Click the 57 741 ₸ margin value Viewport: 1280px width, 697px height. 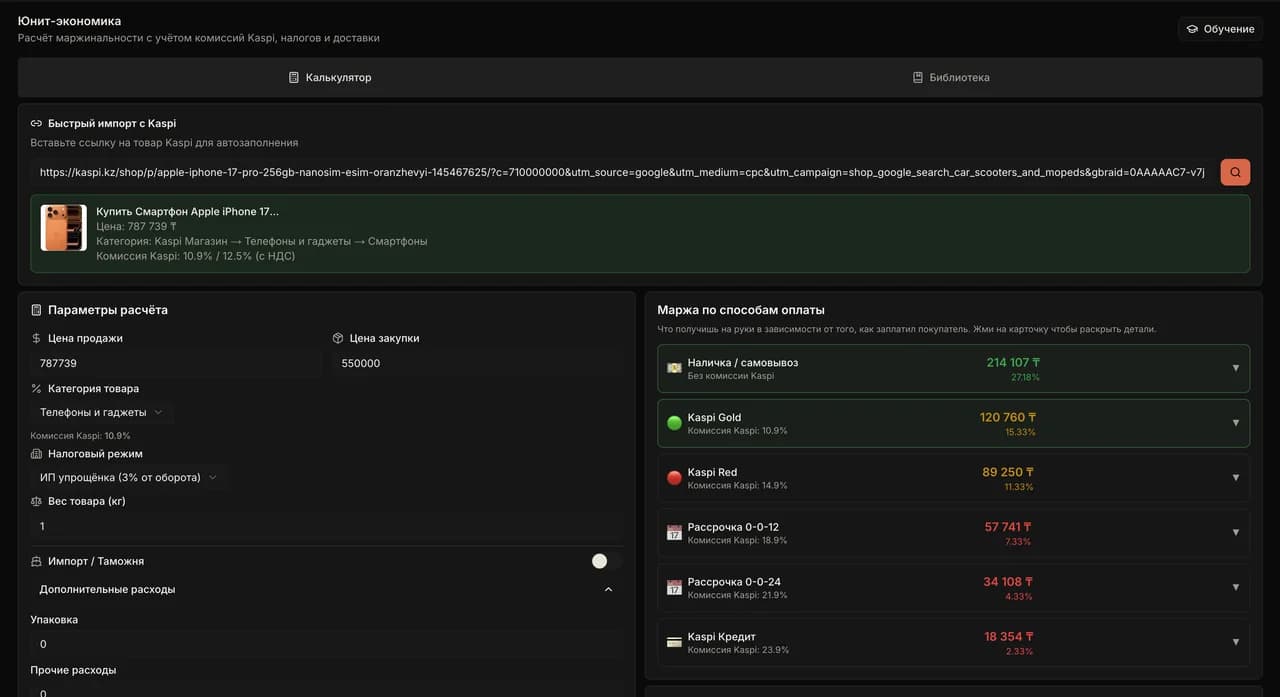[x=1008, y=527]
